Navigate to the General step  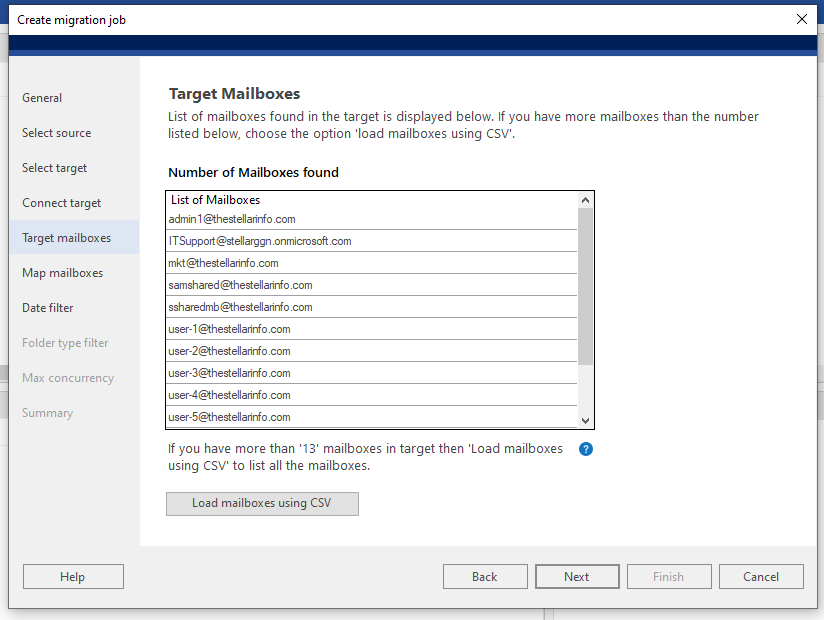pyautogui.click(x=42, y=97)
